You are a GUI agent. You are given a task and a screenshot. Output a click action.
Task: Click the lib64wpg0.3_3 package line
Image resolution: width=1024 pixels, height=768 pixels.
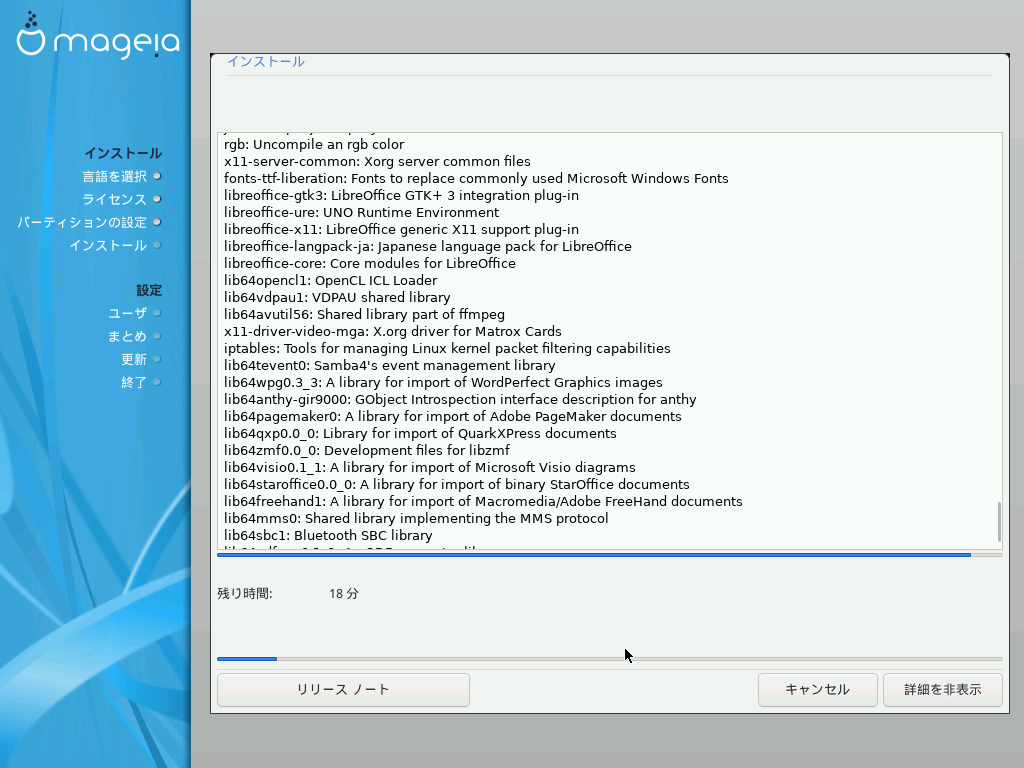coord(443,382)
